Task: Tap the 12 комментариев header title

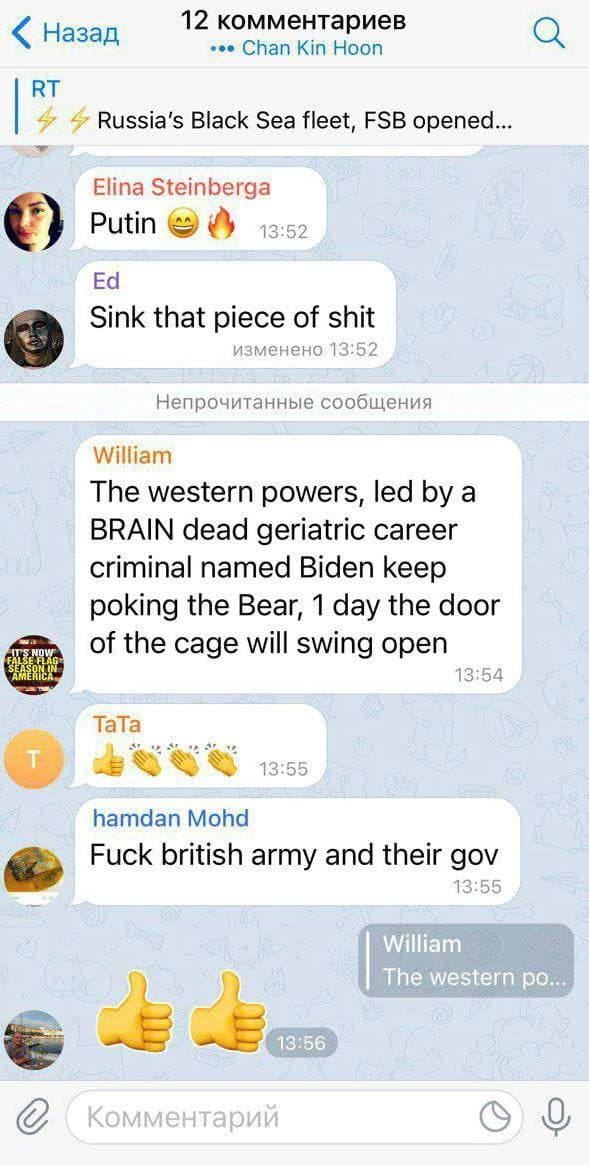Action: coord(294,20)
